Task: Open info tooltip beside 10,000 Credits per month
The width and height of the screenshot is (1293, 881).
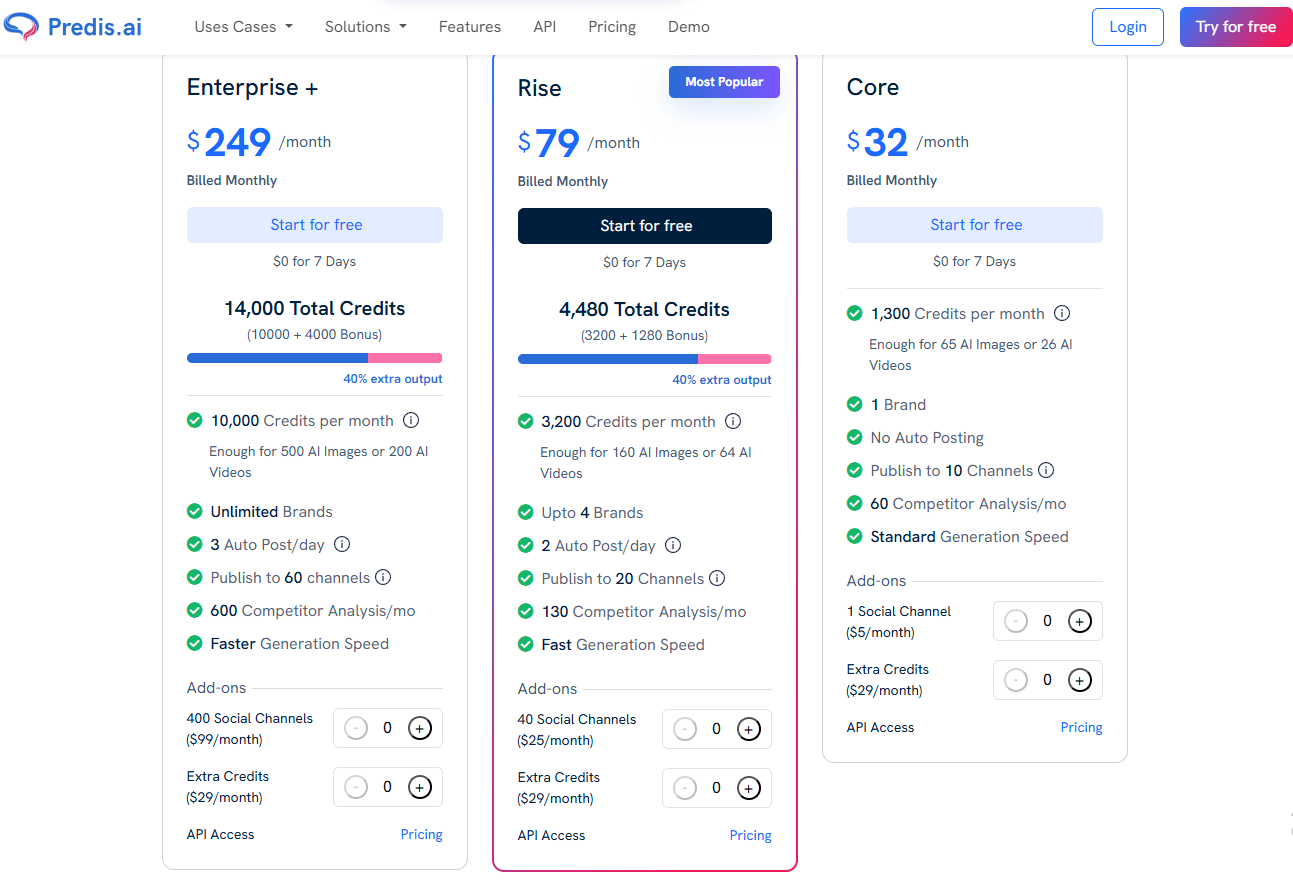Action: [x=411, y=420]
